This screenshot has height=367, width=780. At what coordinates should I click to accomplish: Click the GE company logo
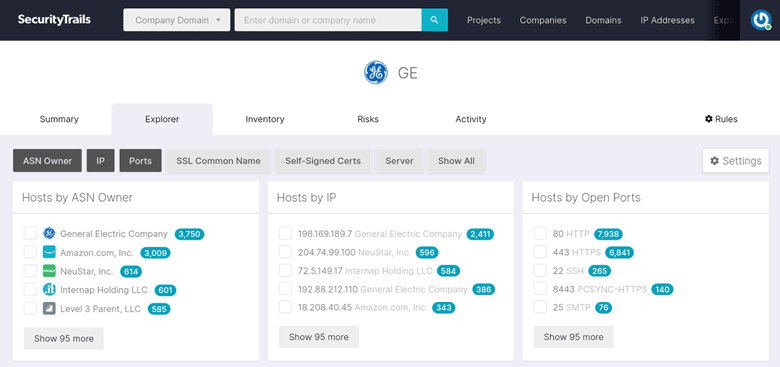click(x=376, y=73)
